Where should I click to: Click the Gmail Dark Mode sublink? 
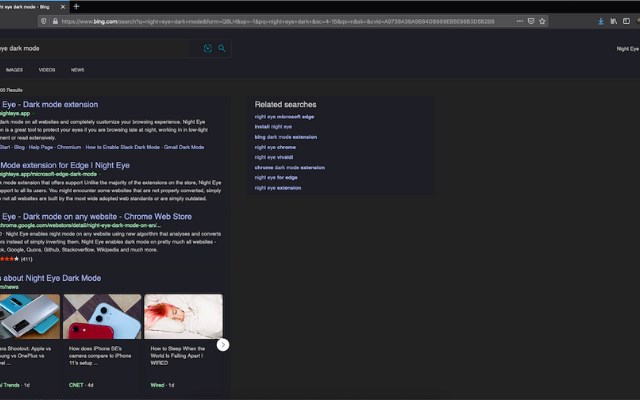click(184, 147)
